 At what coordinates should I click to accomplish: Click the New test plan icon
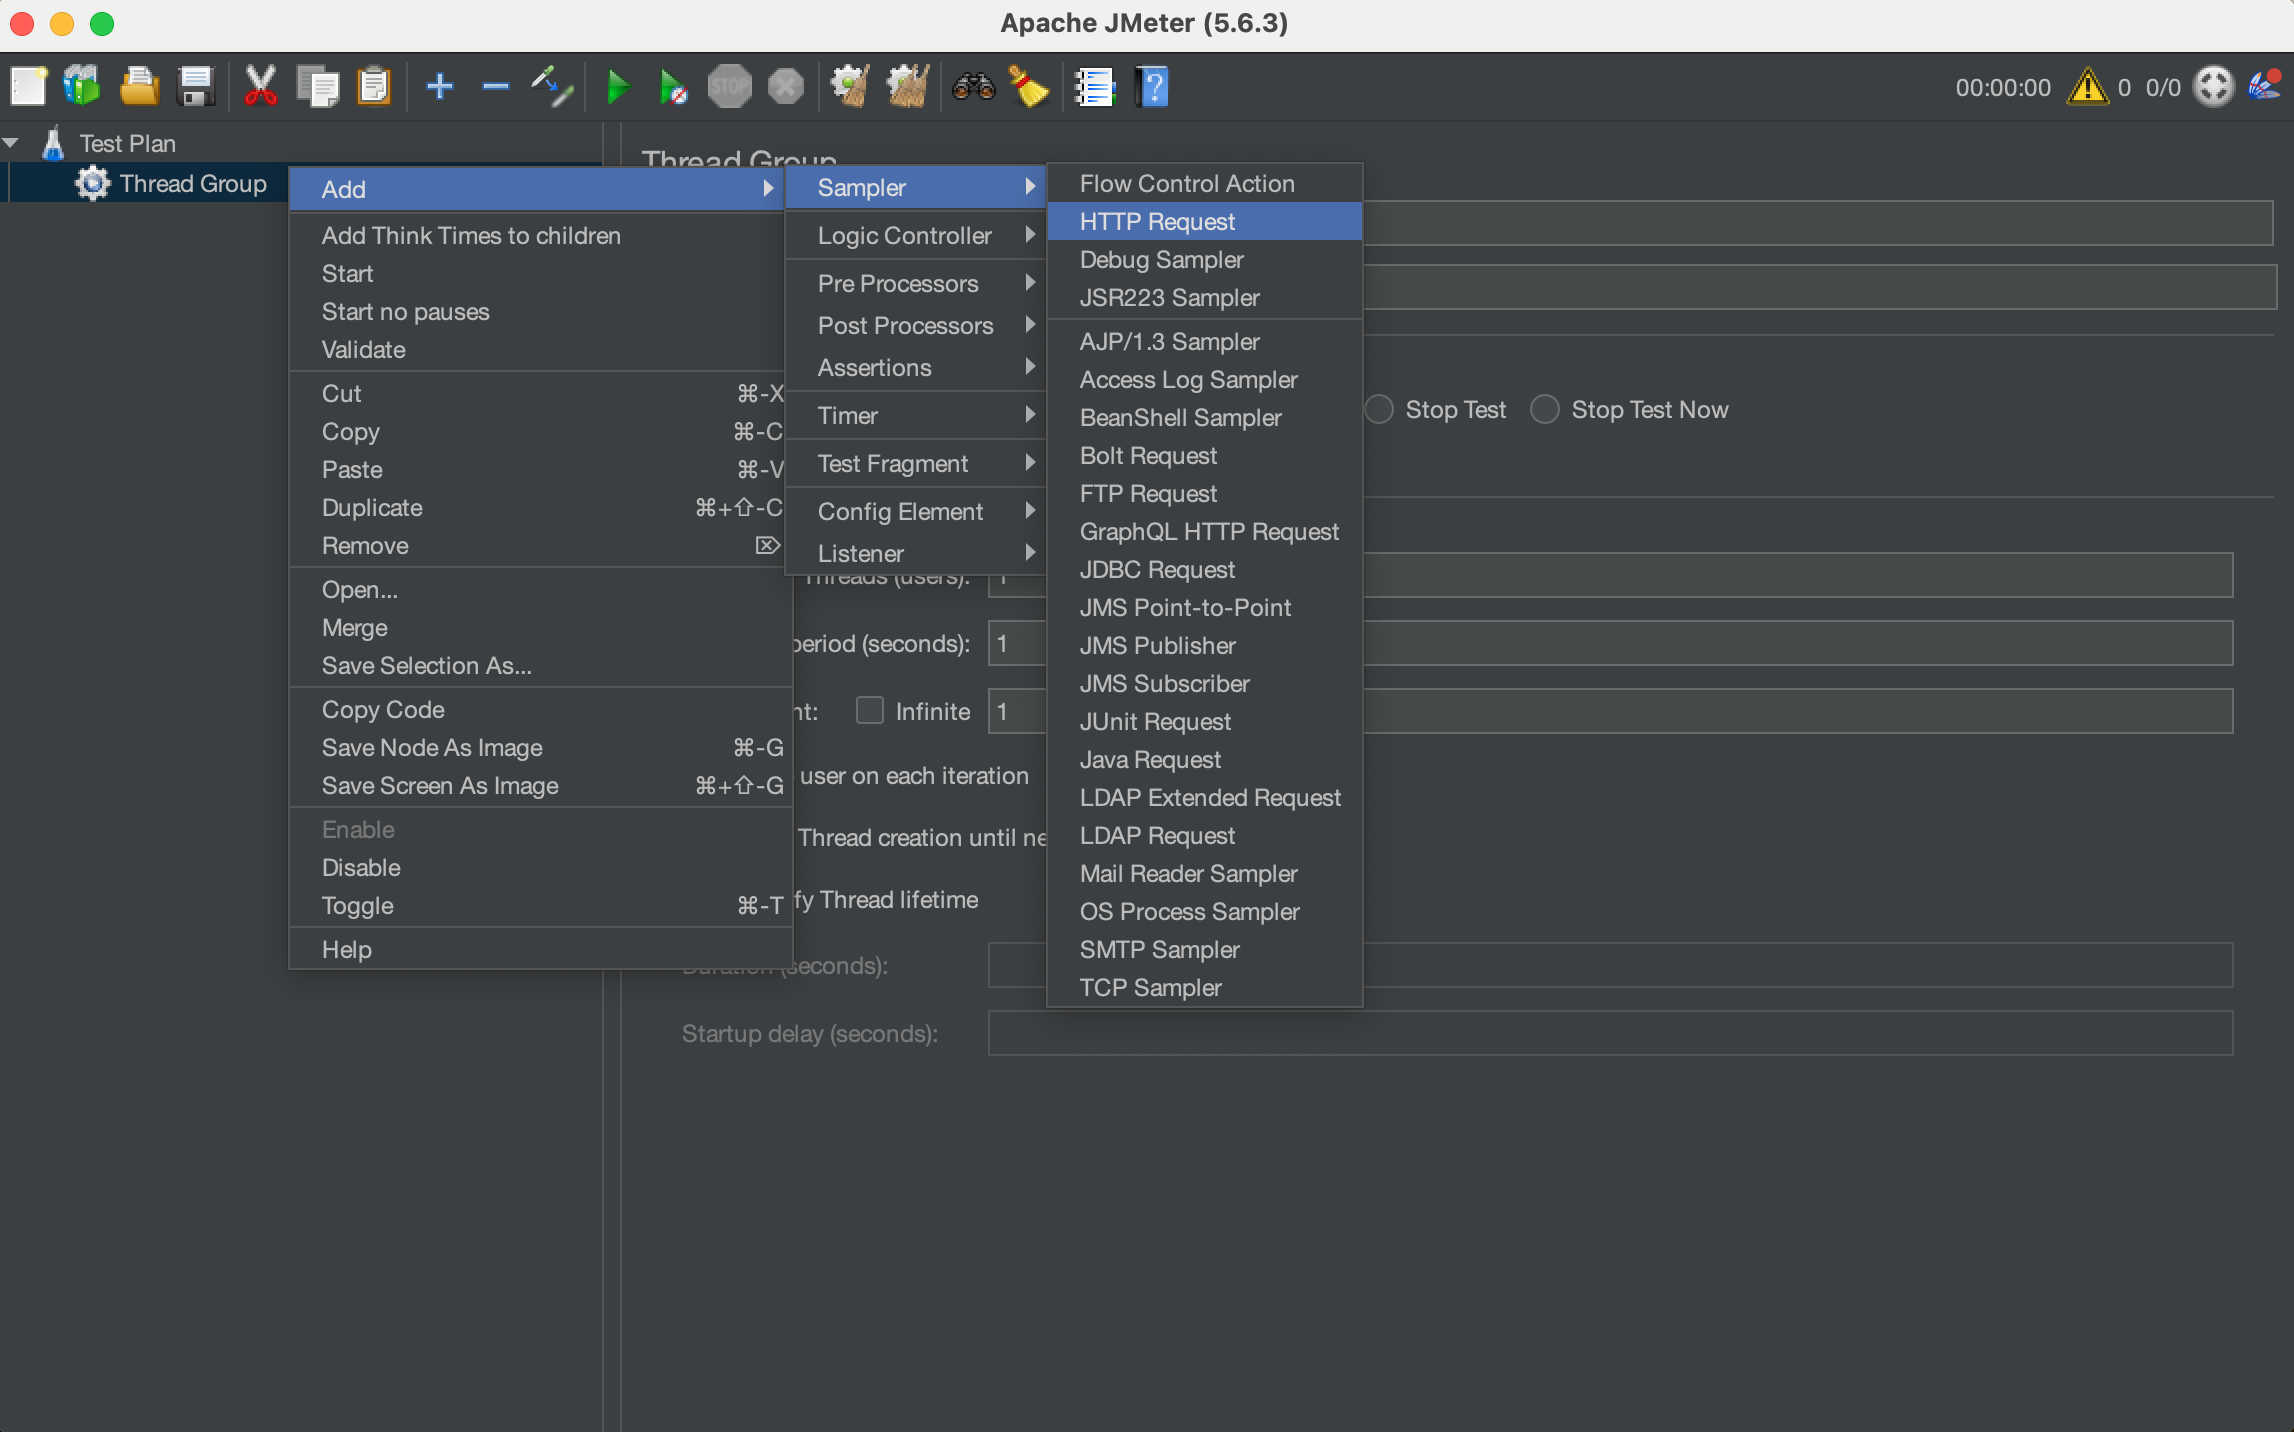28,86
